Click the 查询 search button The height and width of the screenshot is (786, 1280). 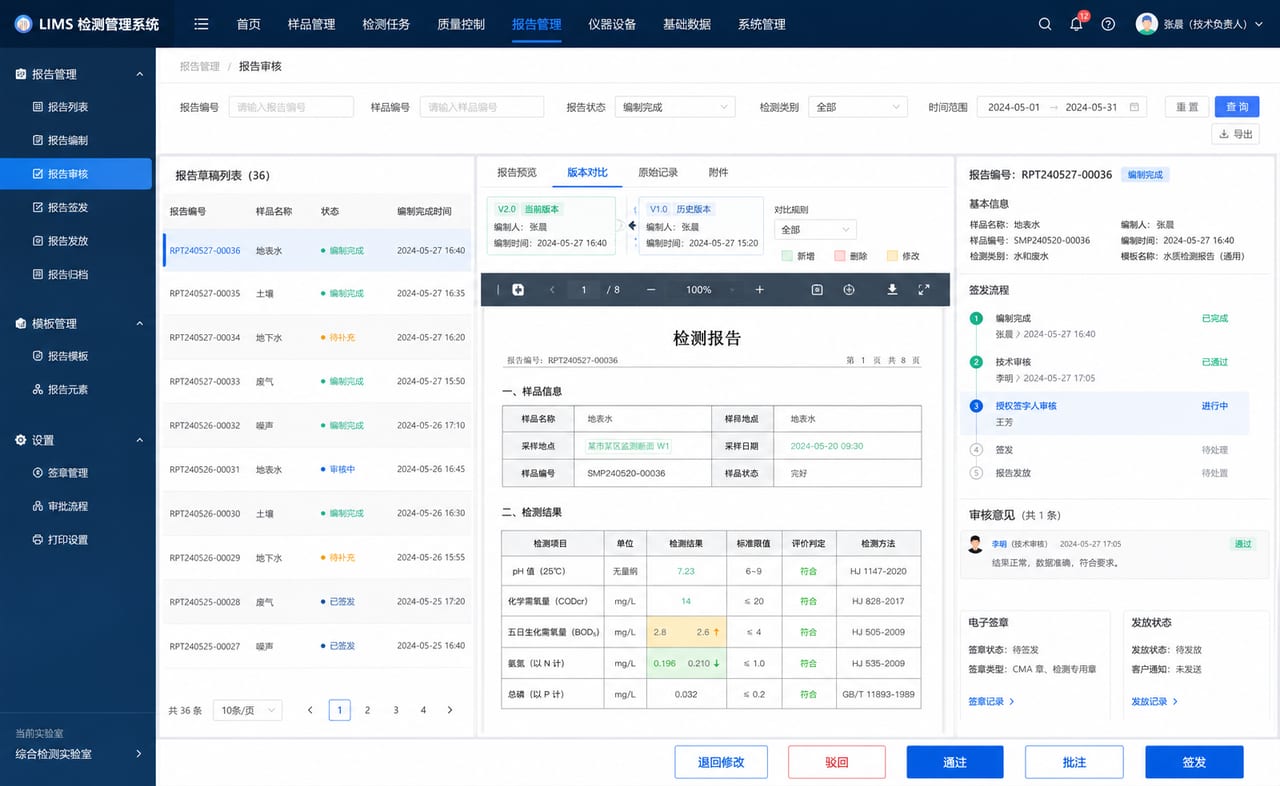coord(1237,107)
